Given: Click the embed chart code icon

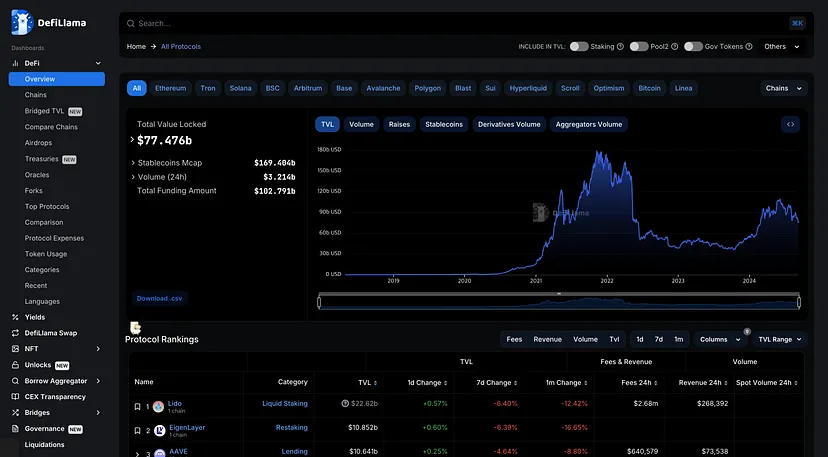Looking at the screenshot, I should click(x=790, y=124).
